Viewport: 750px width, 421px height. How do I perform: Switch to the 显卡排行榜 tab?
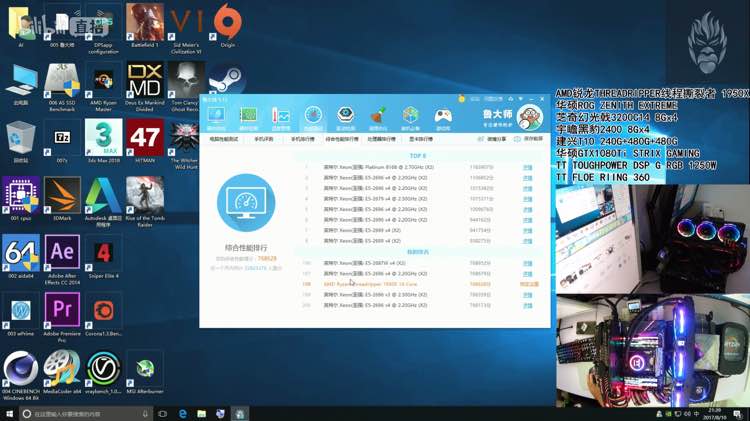421,139
